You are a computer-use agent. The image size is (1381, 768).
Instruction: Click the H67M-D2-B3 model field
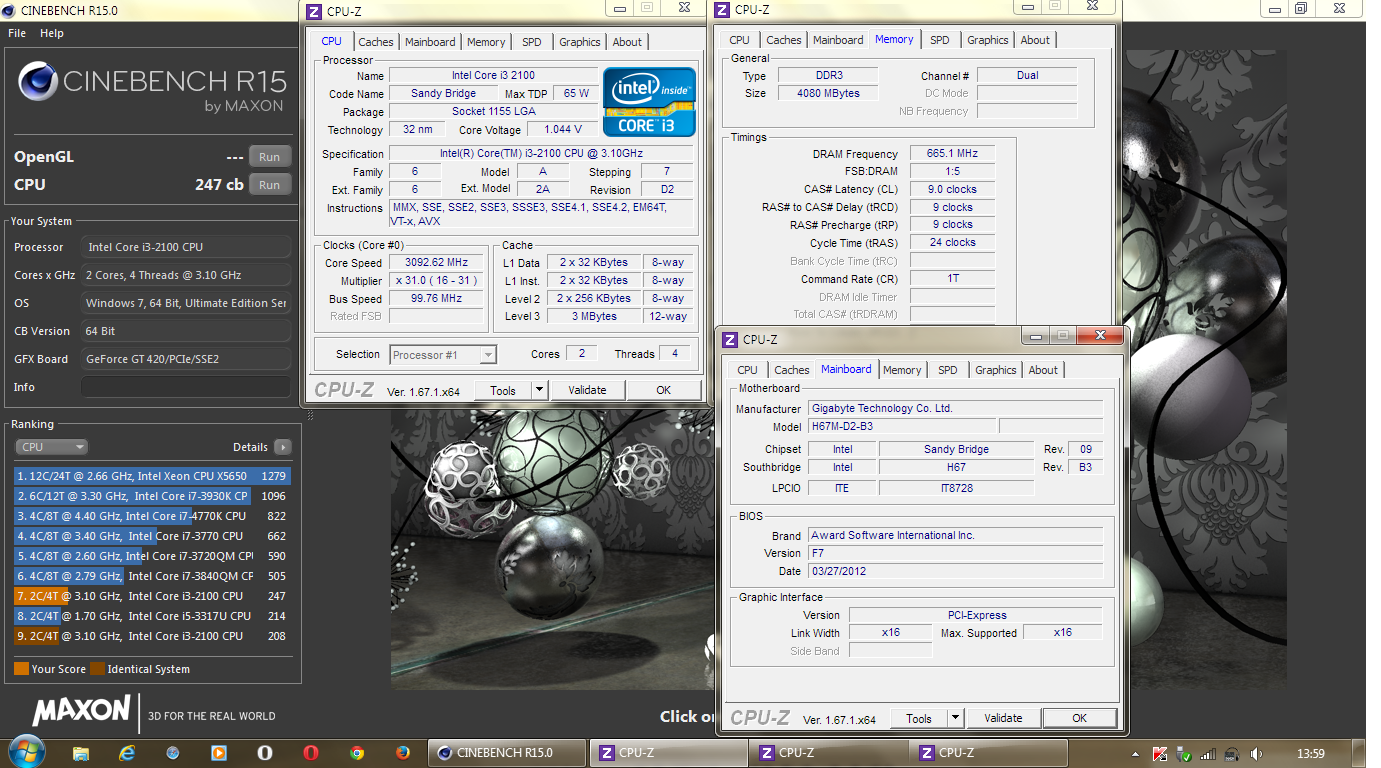(902, 427)
